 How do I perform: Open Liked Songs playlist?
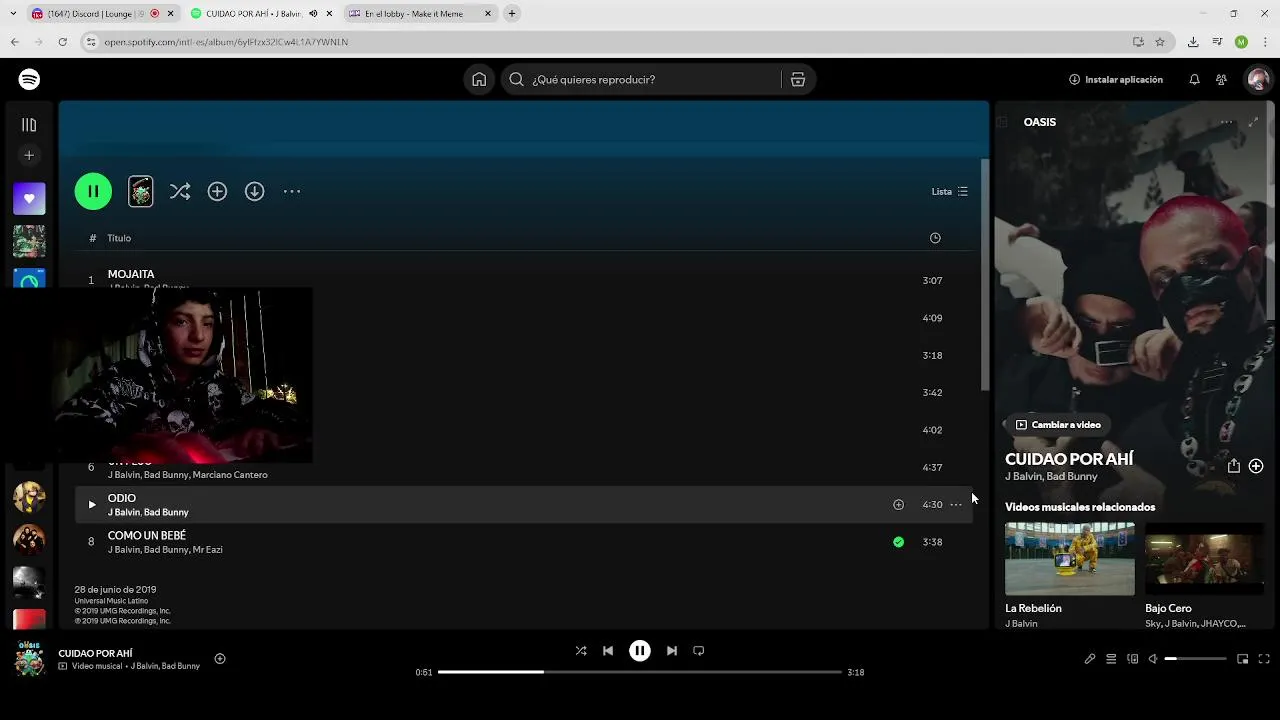(x=29, y=198)
